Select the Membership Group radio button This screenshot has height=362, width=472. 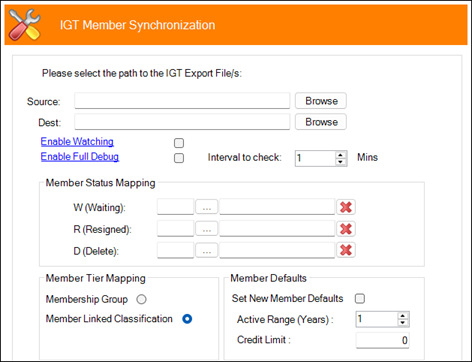pyautogui.click(x=141, y=299)
